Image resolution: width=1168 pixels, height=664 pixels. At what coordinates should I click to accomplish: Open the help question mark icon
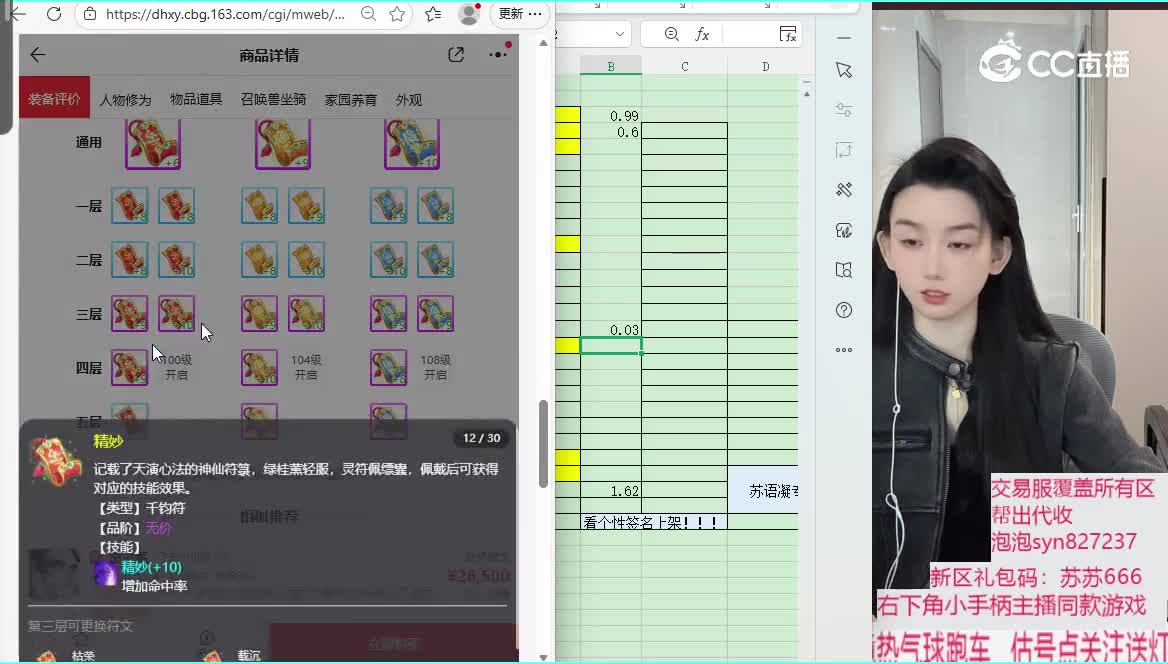tap(844, 310)
